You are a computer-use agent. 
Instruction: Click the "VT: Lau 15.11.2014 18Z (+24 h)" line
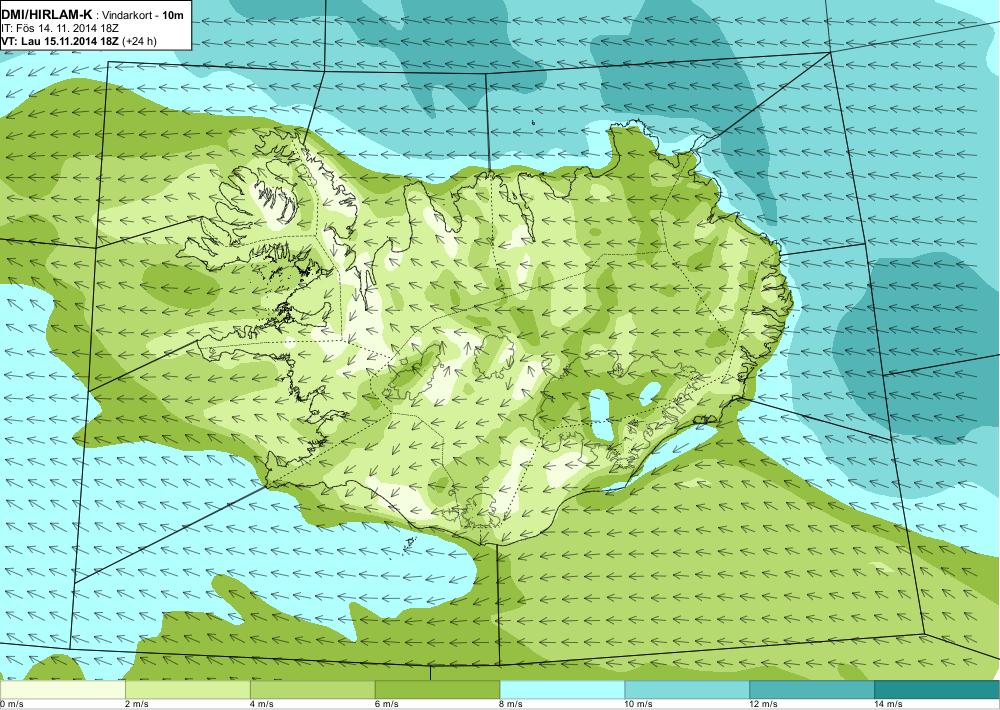tap(78, 41)
